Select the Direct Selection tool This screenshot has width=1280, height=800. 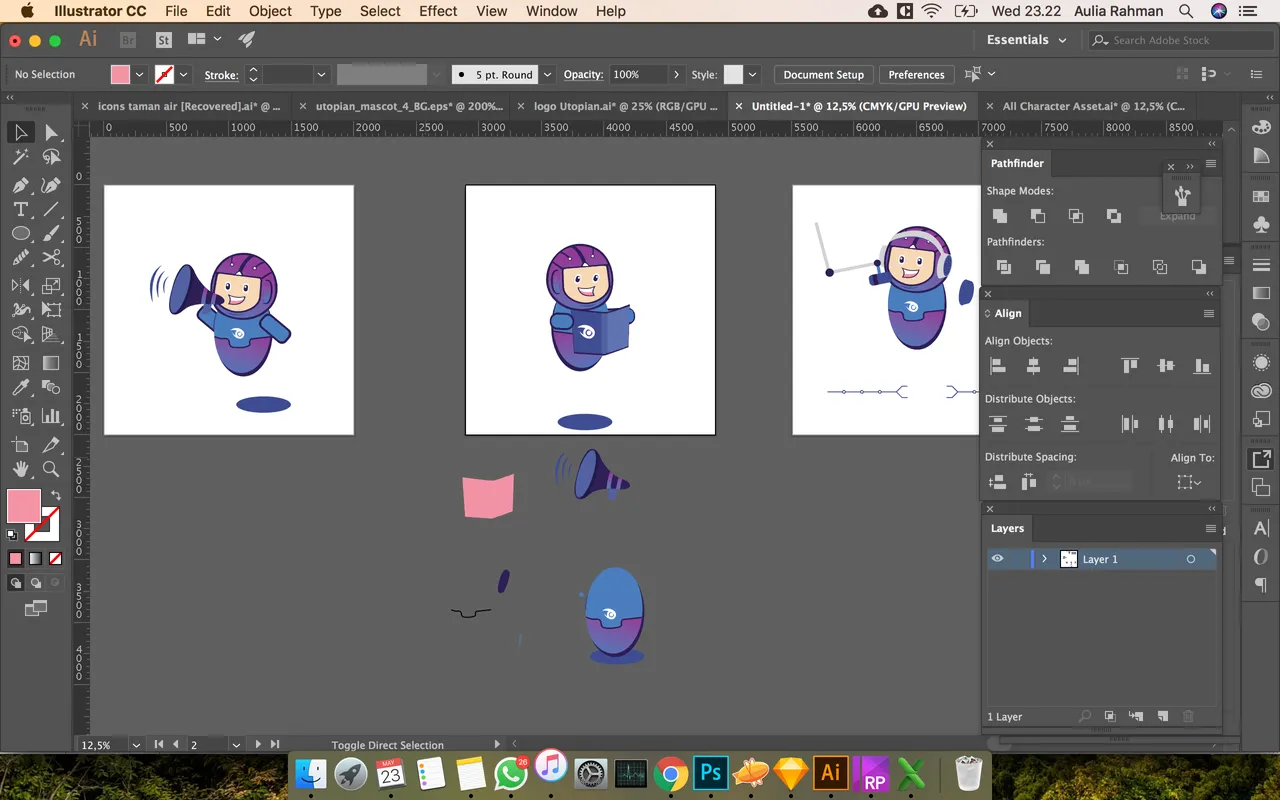51,133
